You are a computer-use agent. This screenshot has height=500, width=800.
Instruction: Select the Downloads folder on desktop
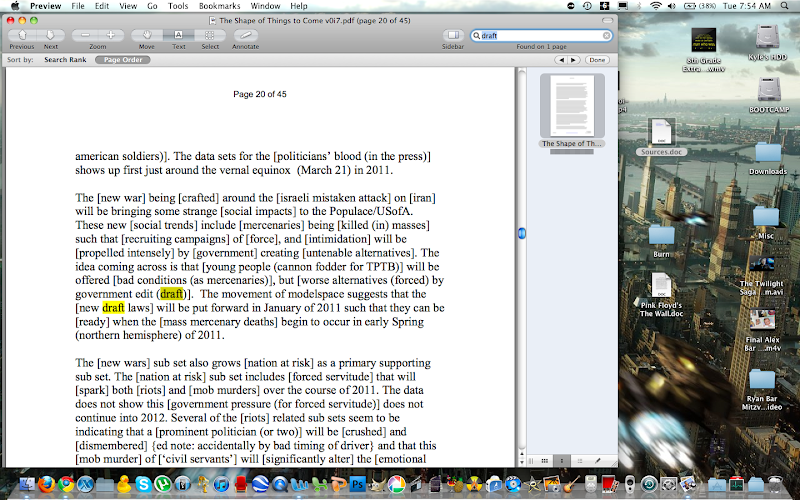pyautogui.click(x=768, y=158)
